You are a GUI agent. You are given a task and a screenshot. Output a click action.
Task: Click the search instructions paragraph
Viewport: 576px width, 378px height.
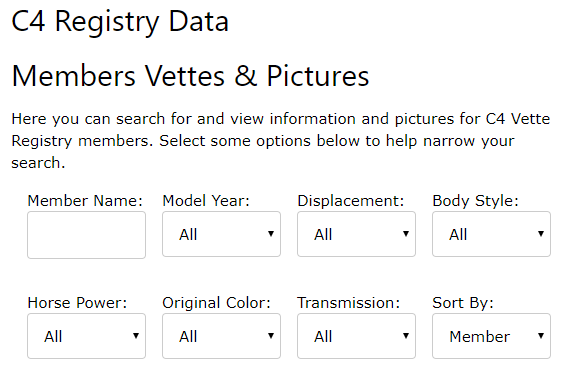pos(281,141)
